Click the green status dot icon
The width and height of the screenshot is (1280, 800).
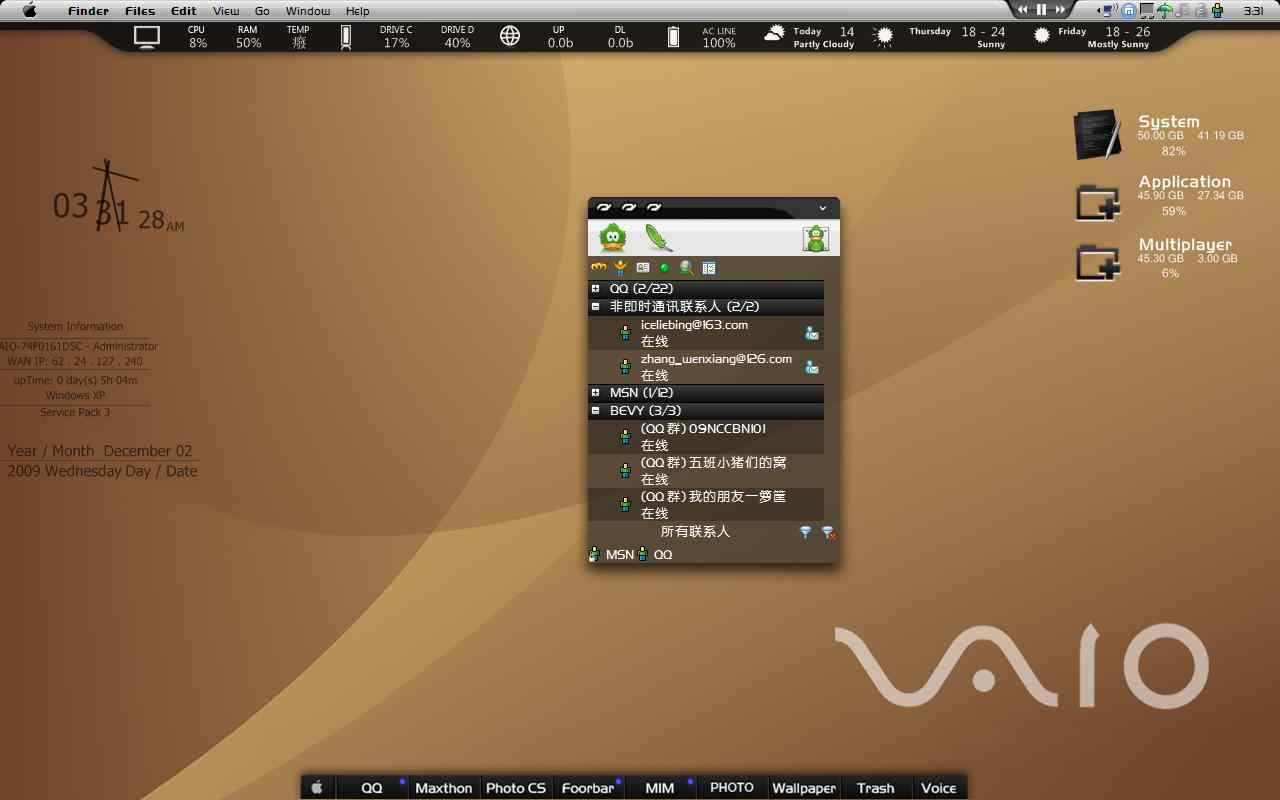coord(664,268)
